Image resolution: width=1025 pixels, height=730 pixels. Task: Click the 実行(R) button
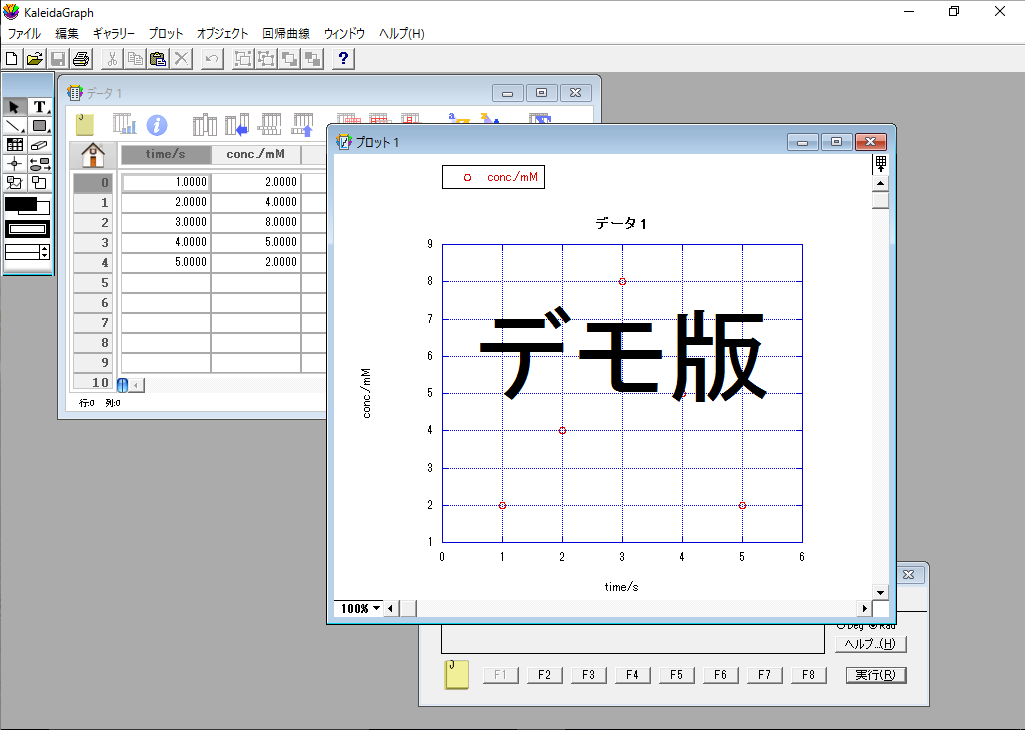876,675
